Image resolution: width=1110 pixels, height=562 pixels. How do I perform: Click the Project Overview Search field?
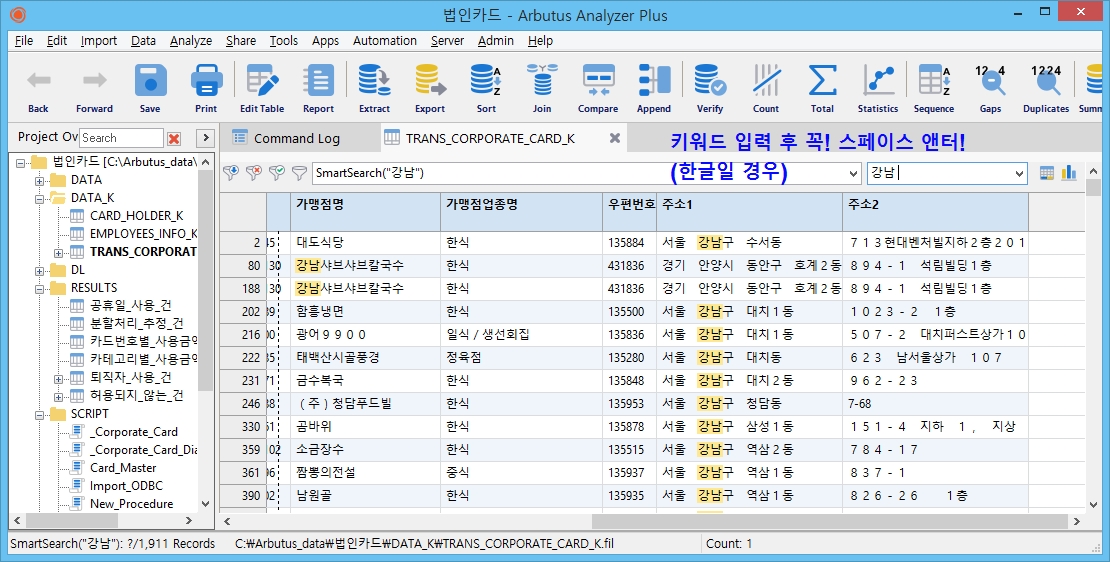coord(121,138)
